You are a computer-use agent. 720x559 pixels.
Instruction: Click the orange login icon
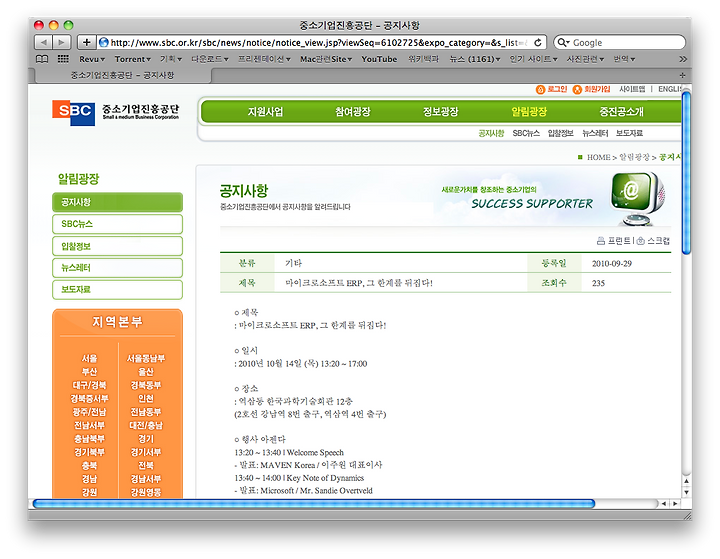coord(540,90)
